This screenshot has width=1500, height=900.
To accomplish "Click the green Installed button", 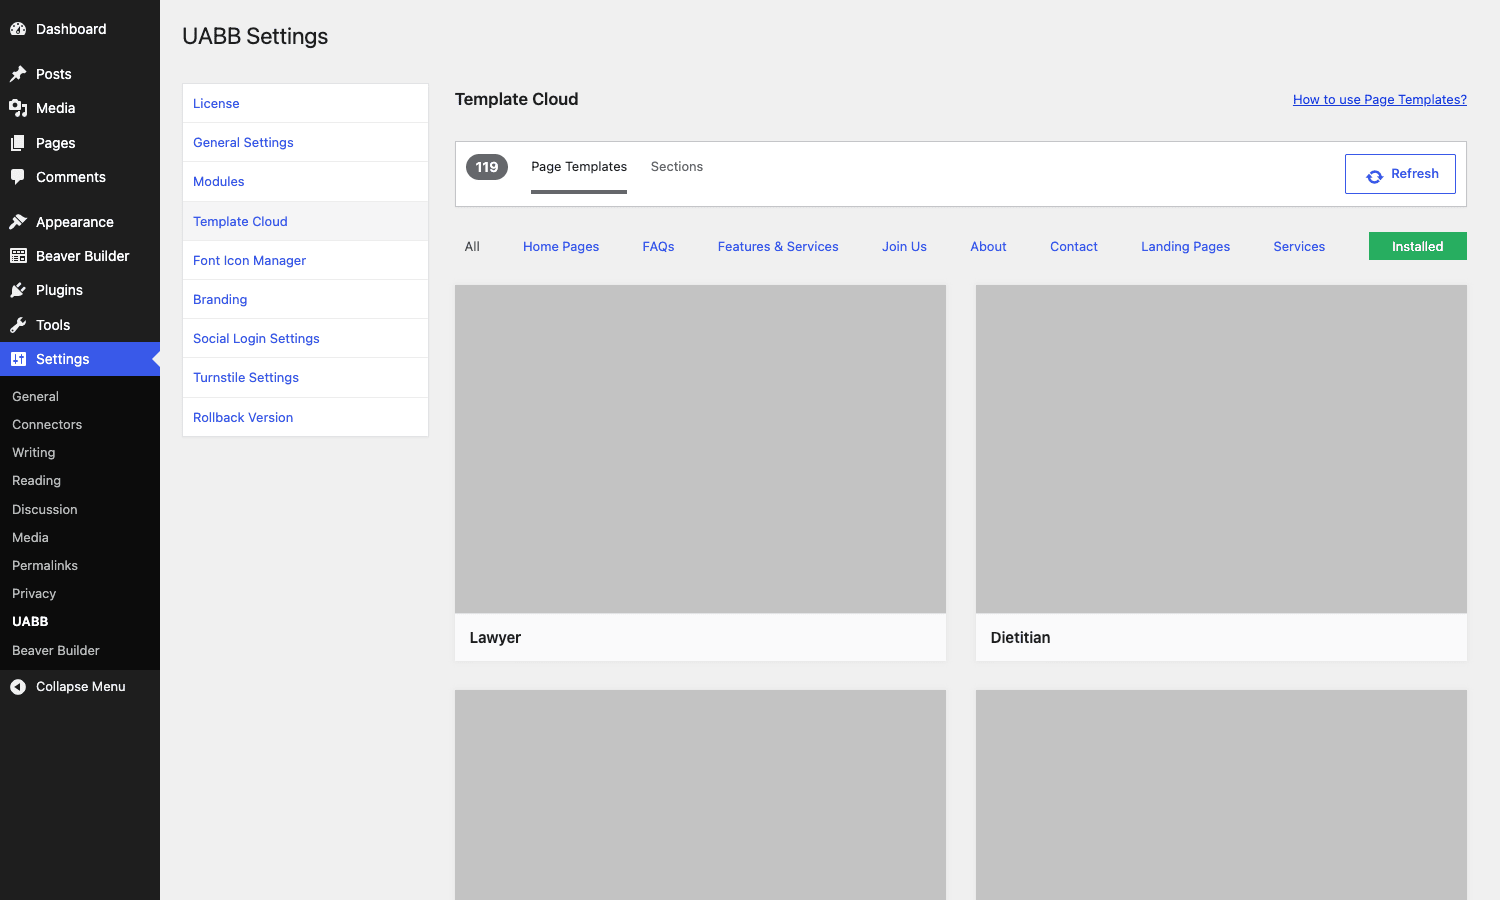I will 1418,246.
